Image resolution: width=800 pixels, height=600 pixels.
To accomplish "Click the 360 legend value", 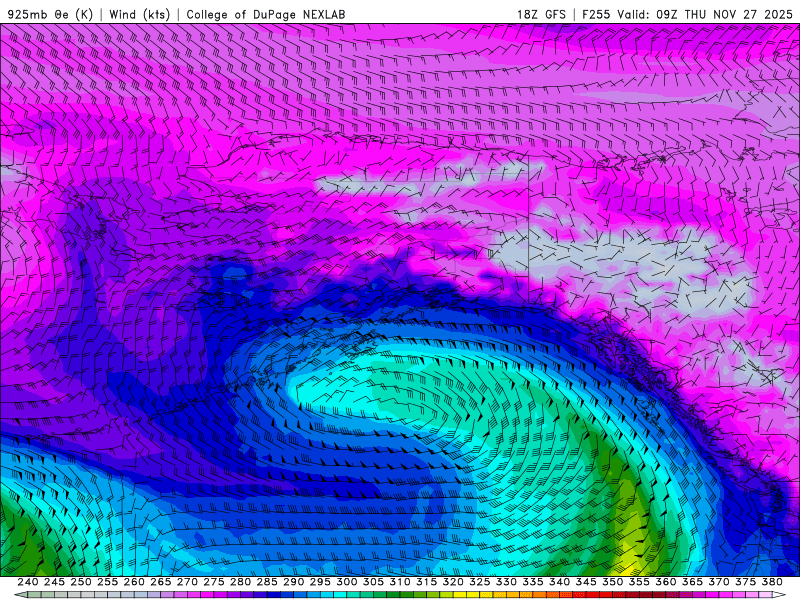I will (666, 582).
